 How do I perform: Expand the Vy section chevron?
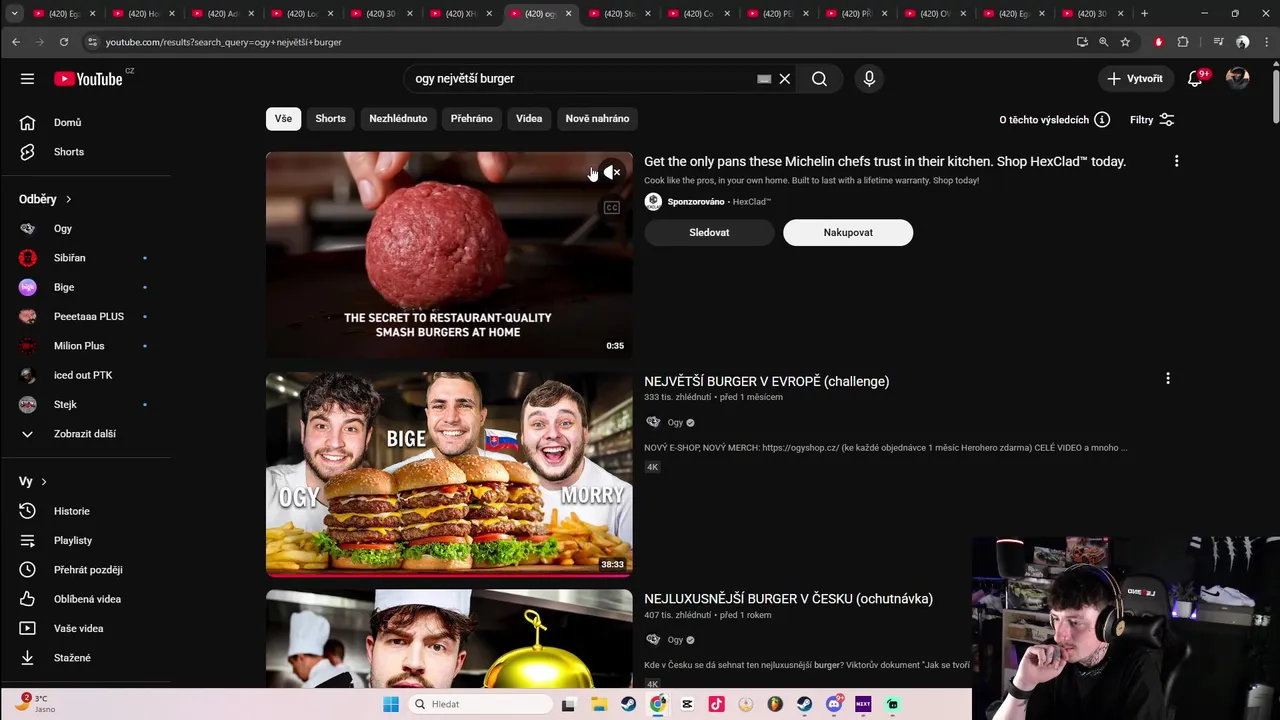tap(43, 482)
